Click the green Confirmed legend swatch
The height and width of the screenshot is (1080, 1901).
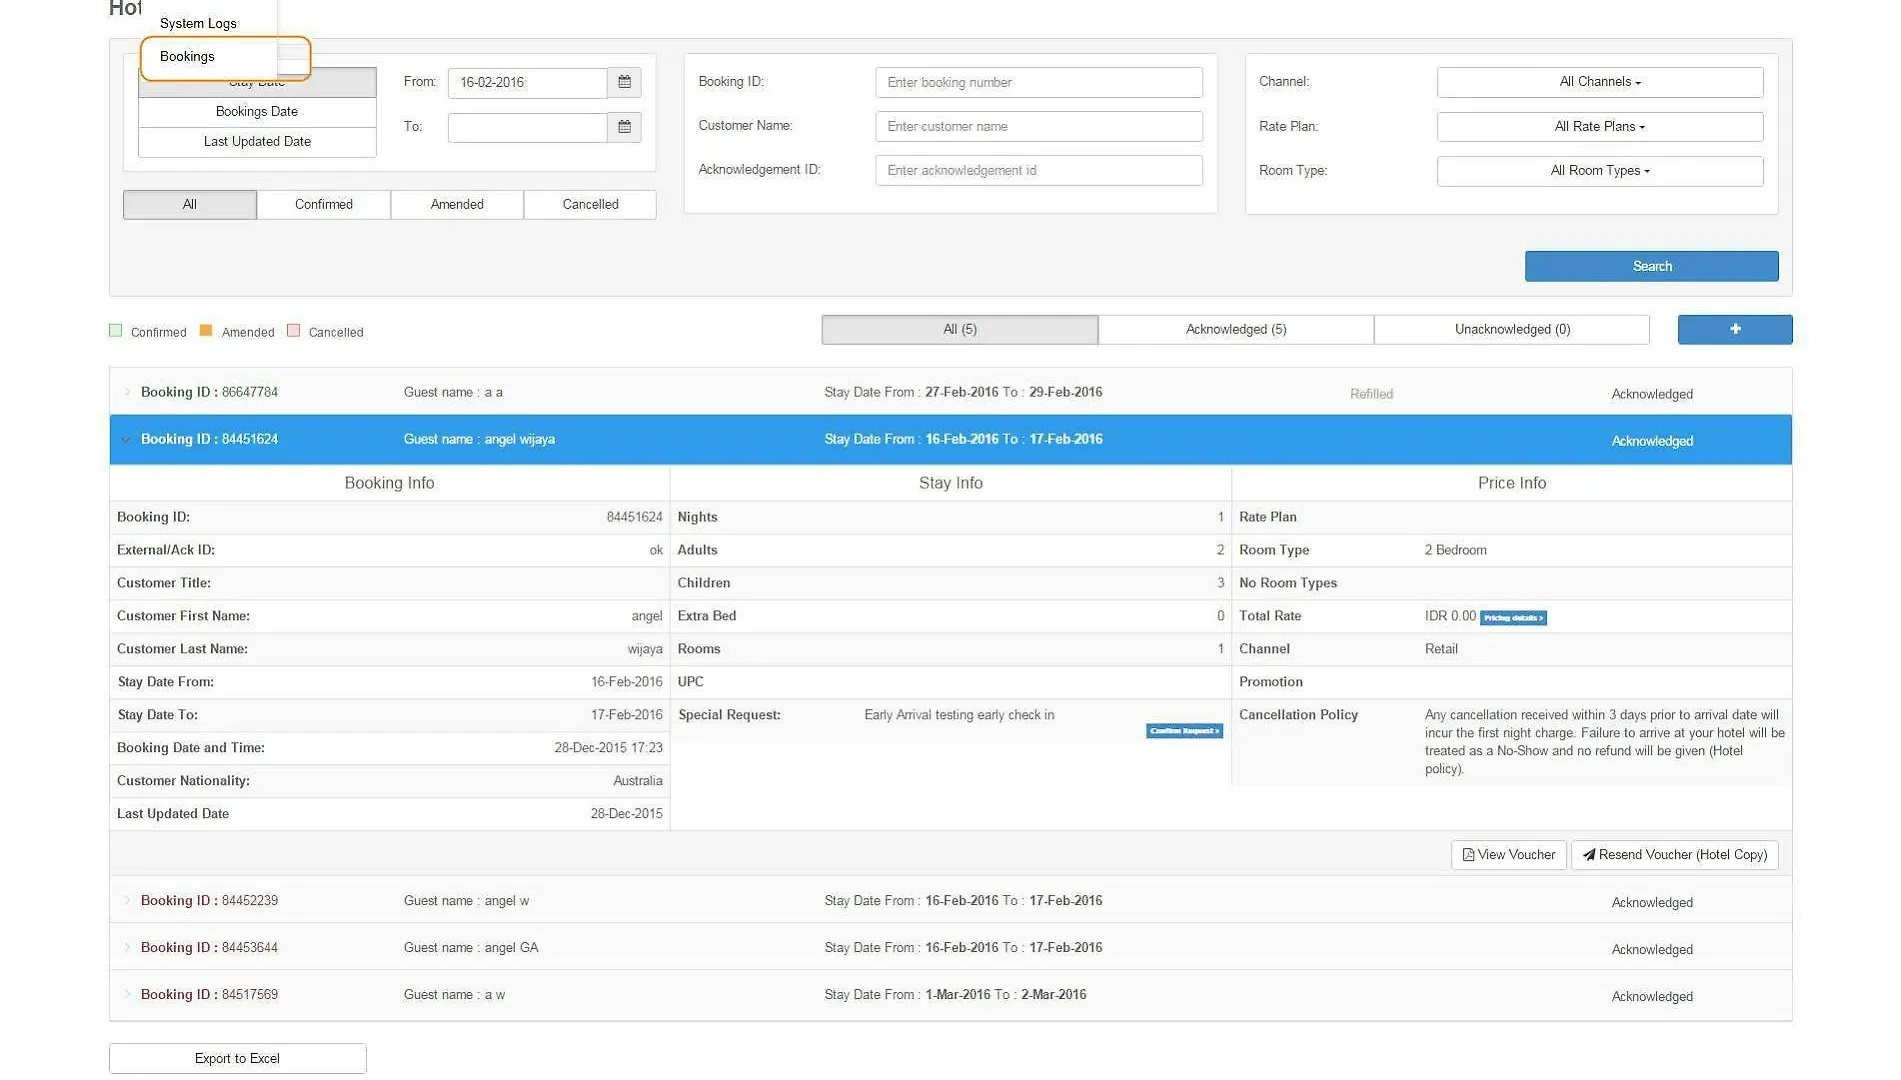tap(115, 331)
